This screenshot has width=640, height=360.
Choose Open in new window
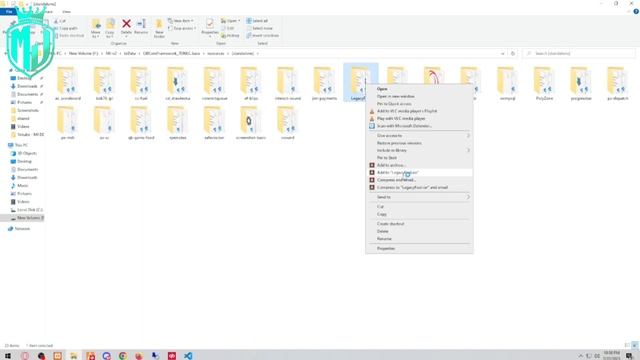pos(420,96)
